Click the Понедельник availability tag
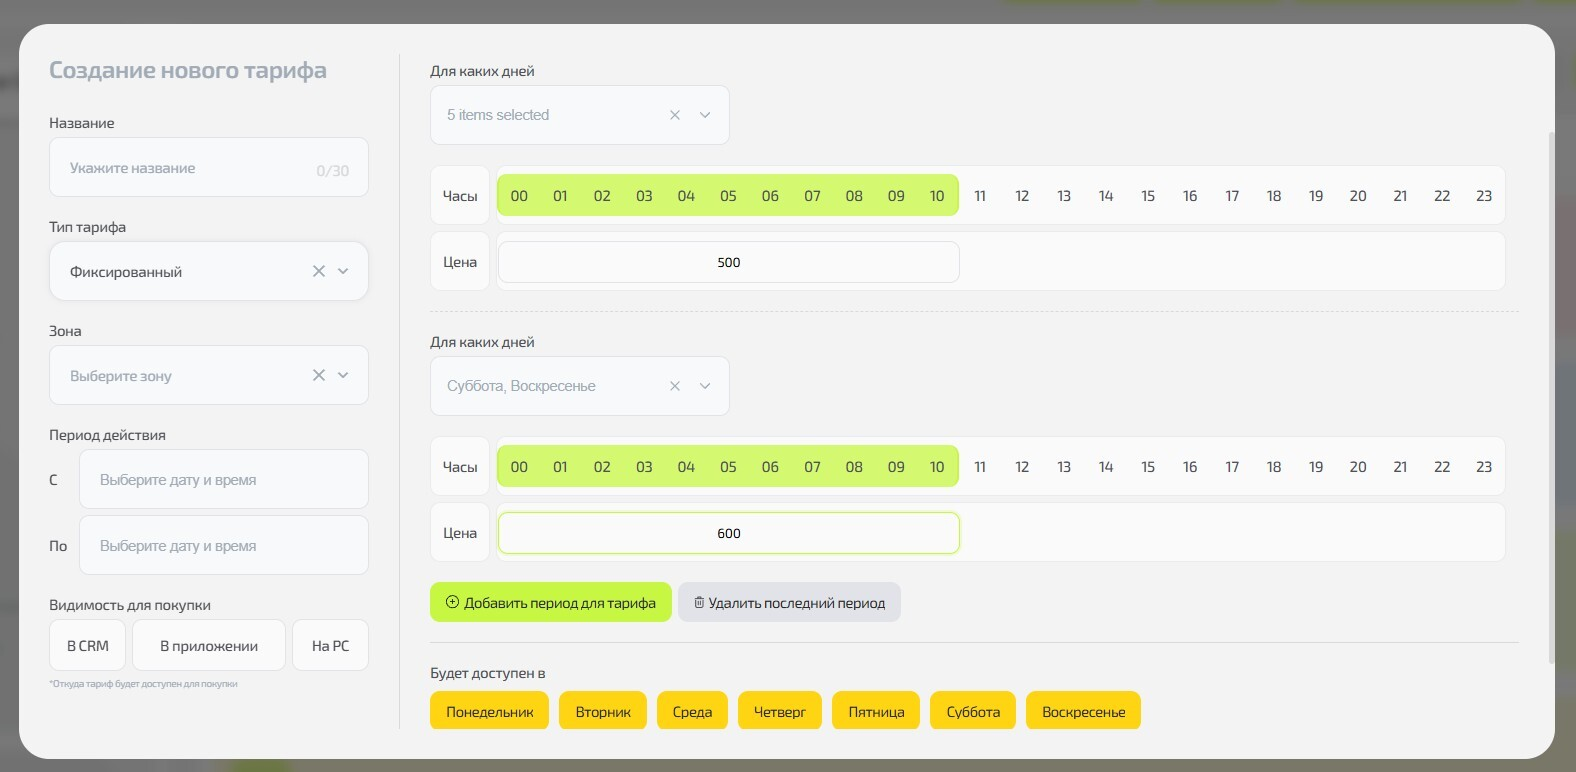 point(489,712)
